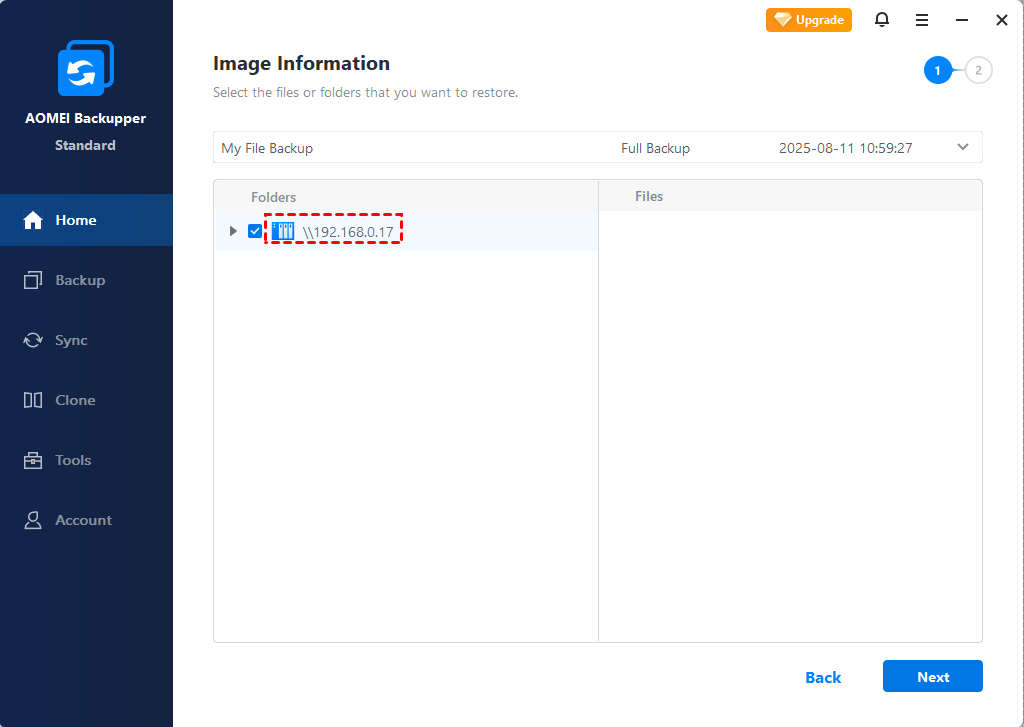Click Next to continue restore
This screenshot has height=727, width=1024.
(x=932, y=677)
